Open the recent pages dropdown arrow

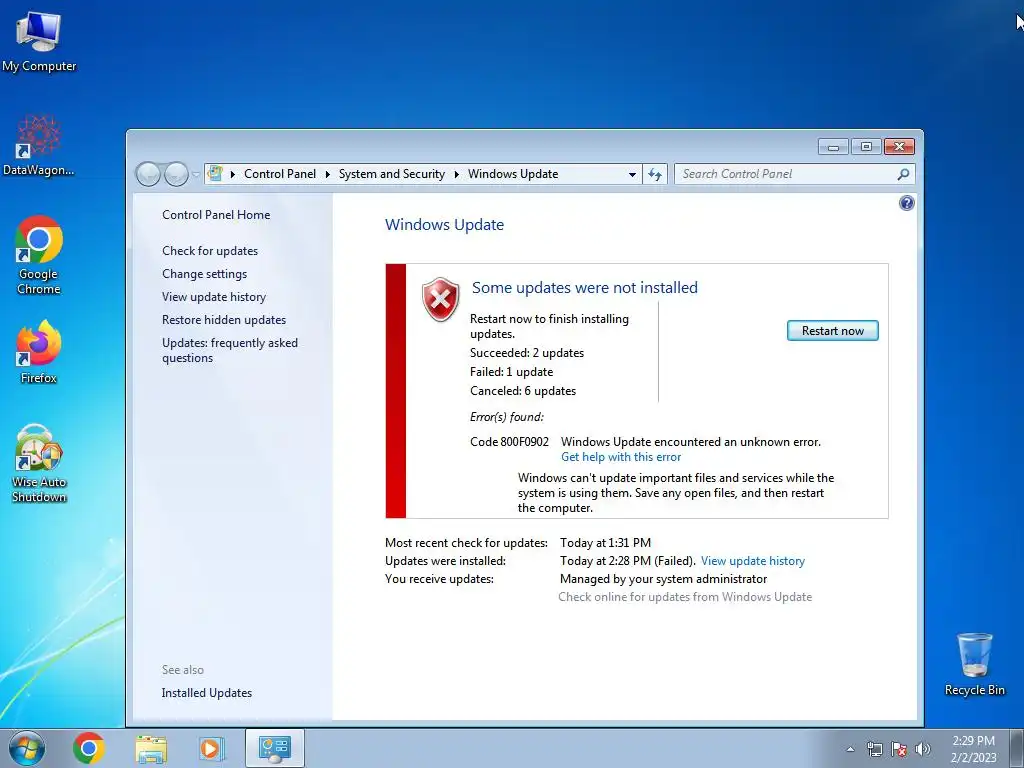click(x=196, y=175)
